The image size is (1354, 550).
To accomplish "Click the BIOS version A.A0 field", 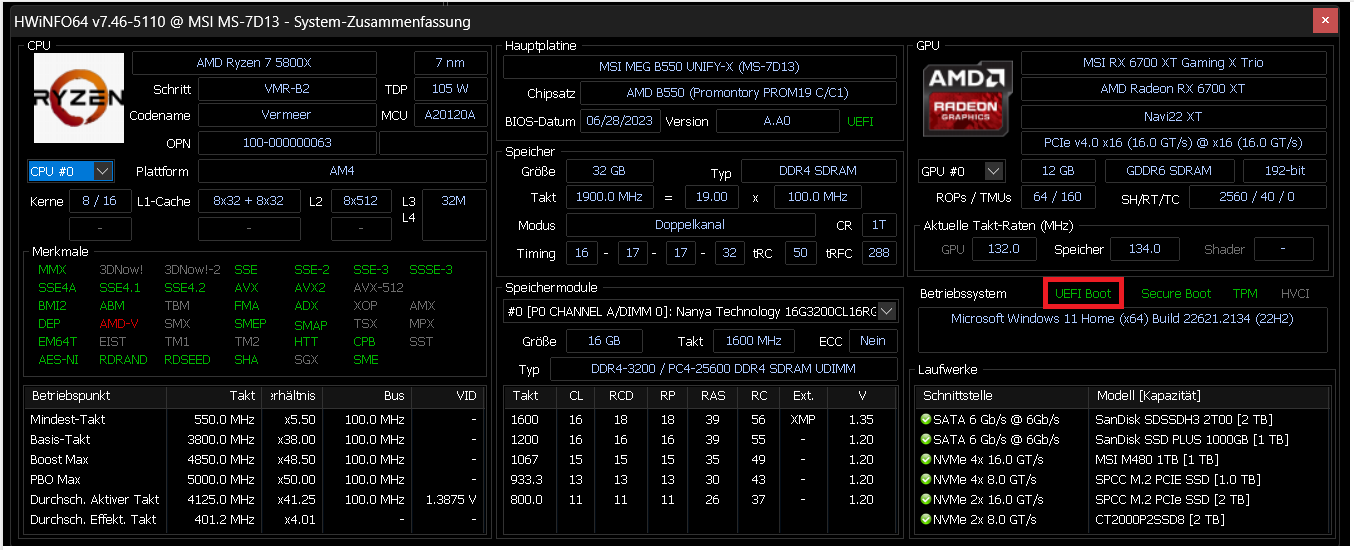I will click(x=777, y=121).
